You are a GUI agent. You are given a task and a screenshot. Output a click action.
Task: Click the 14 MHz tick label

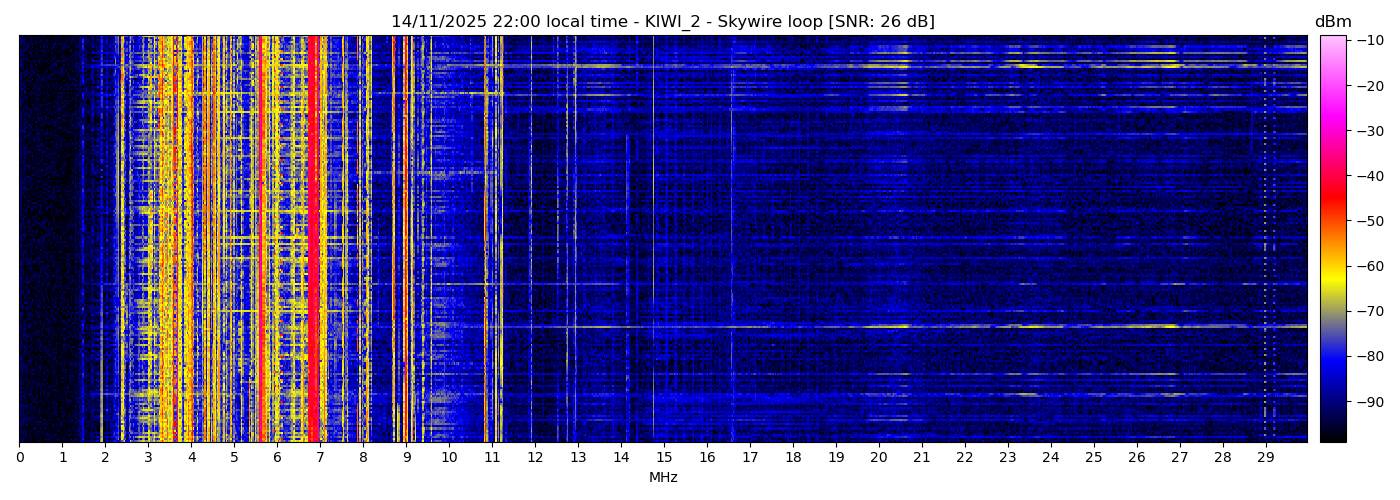(x=621, y=458)
